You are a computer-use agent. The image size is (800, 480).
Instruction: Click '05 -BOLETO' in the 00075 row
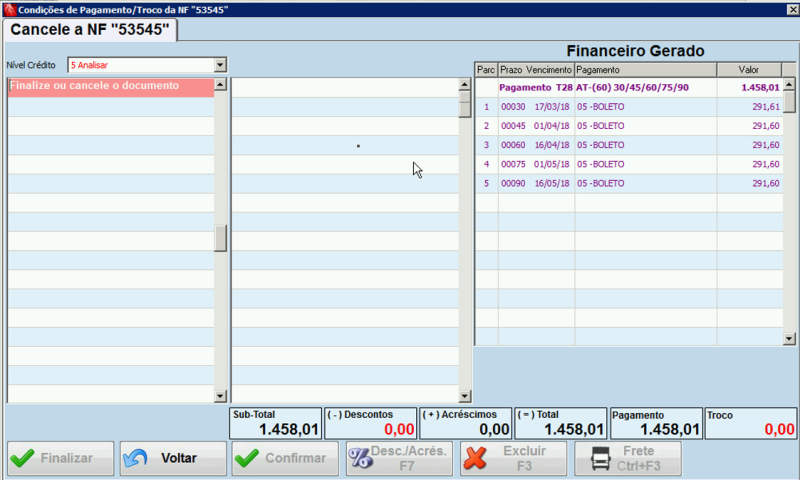click(x=601, y=164)
